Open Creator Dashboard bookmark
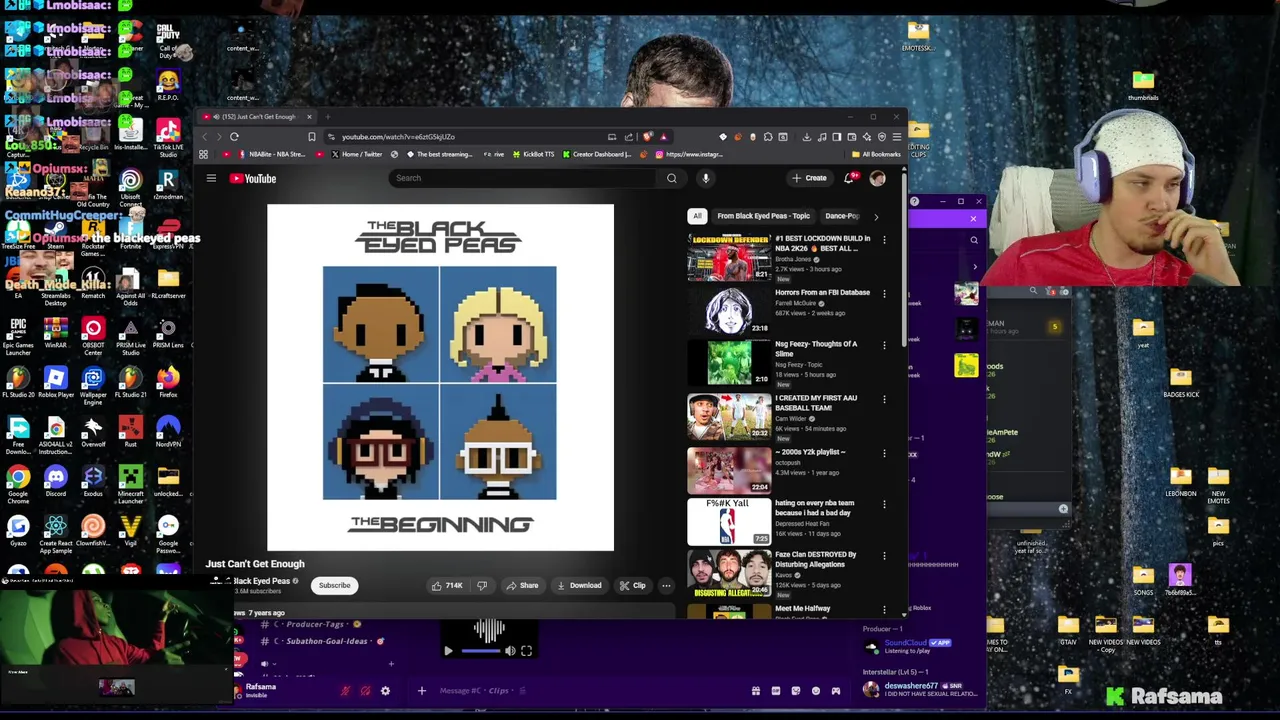The image size is (1280, 720). tap(597, 155)
